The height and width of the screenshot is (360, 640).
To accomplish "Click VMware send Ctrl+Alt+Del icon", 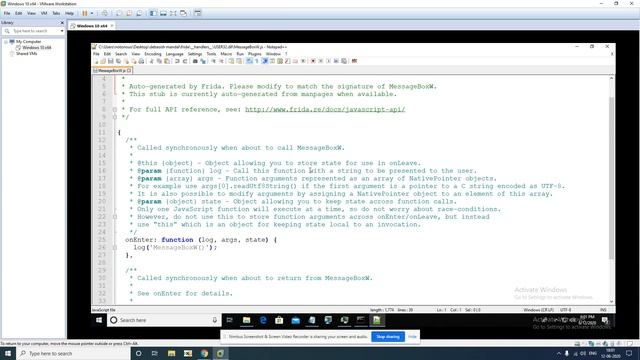I will [x=105, y=13].
